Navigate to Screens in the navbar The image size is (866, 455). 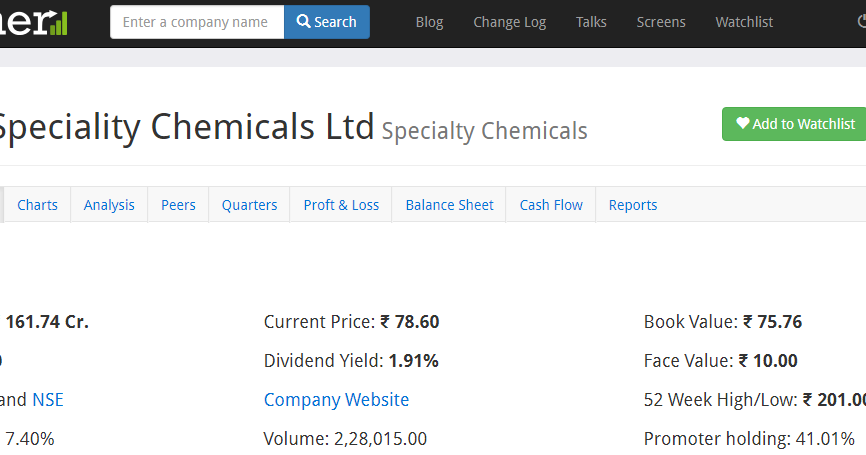(661, 22)
